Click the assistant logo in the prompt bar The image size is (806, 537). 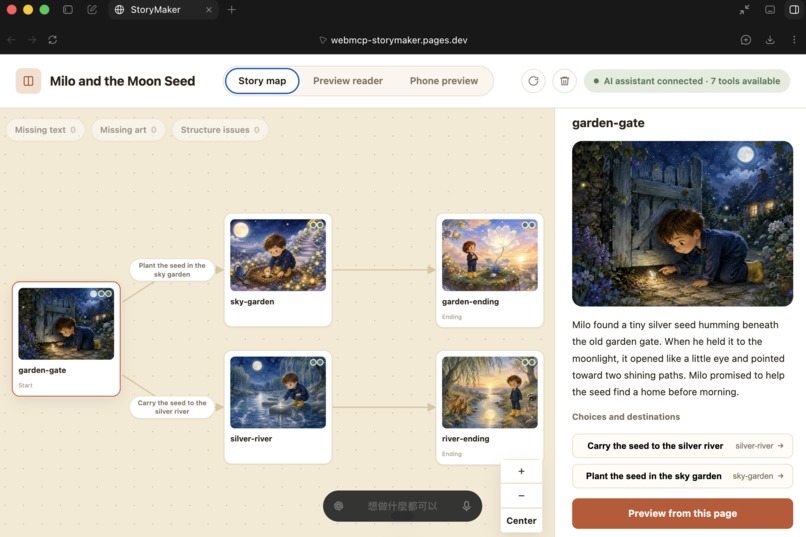pos(338,506)
